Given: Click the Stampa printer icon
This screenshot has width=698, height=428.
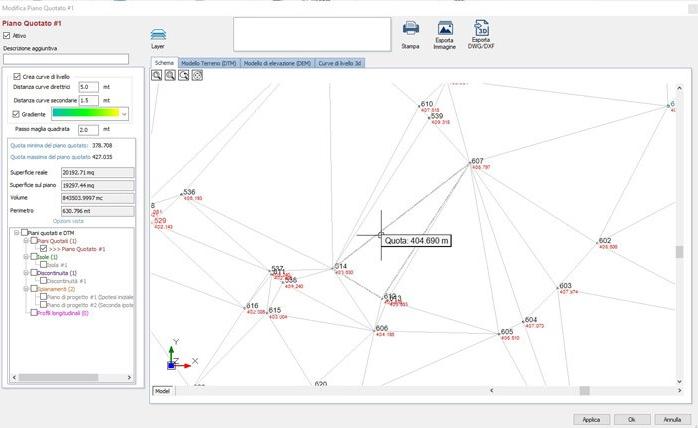Looking at the screenshot, I should click(410, 30).
